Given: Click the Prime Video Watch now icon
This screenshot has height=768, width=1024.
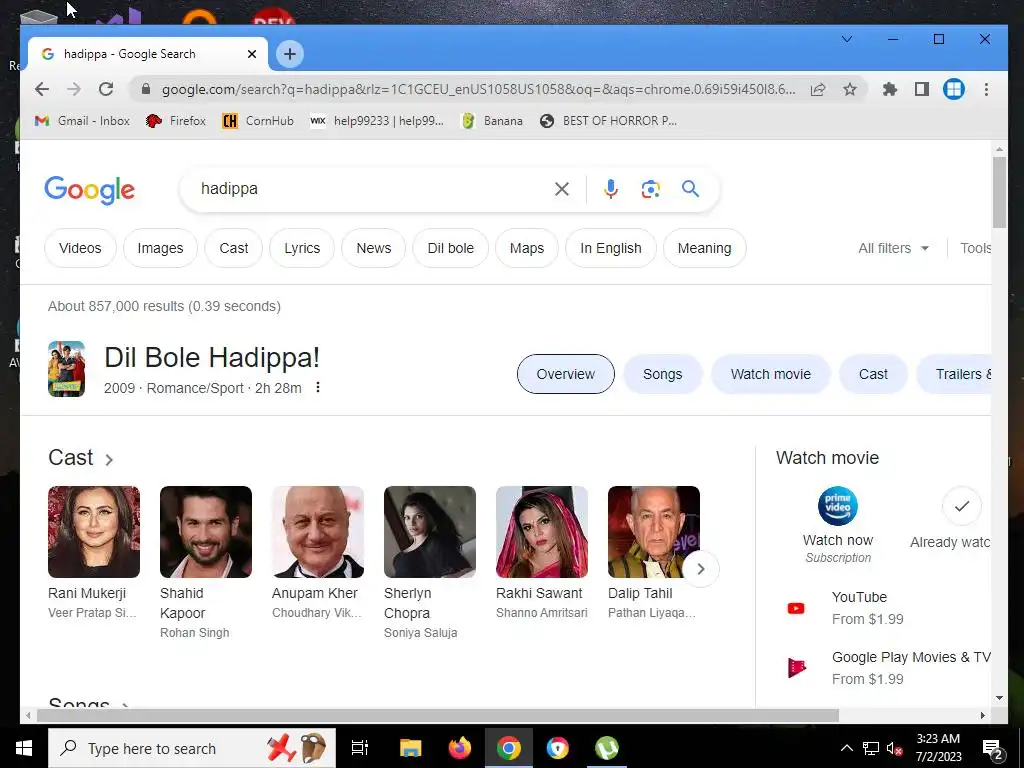Looking at the screenshot, I should [x=838, y=506].
